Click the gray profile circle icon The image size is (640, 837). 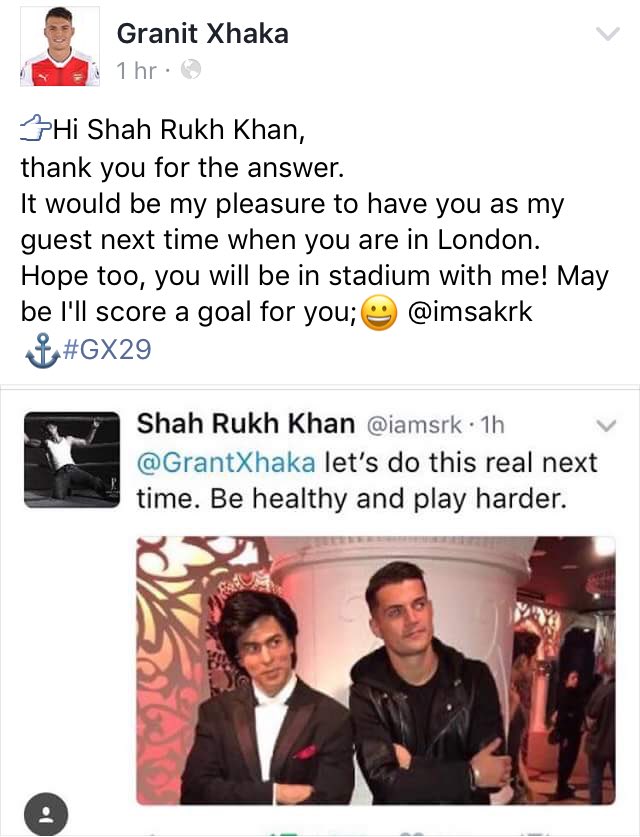click(46, 814)
